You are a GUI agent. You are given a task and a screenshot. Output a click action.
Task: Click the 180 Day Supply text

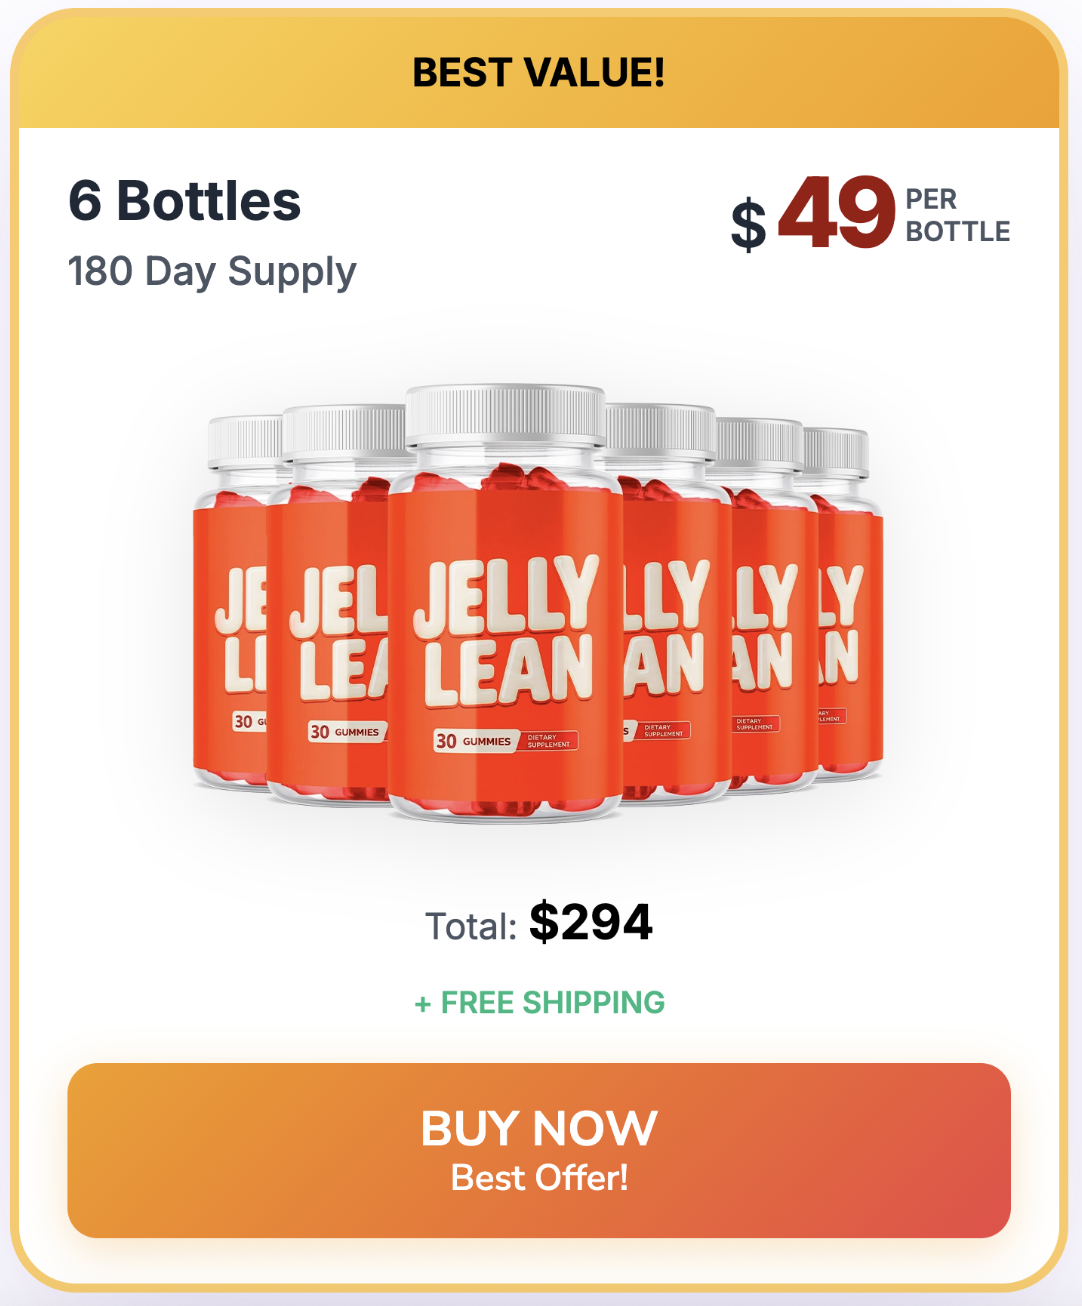click(212, 271)
